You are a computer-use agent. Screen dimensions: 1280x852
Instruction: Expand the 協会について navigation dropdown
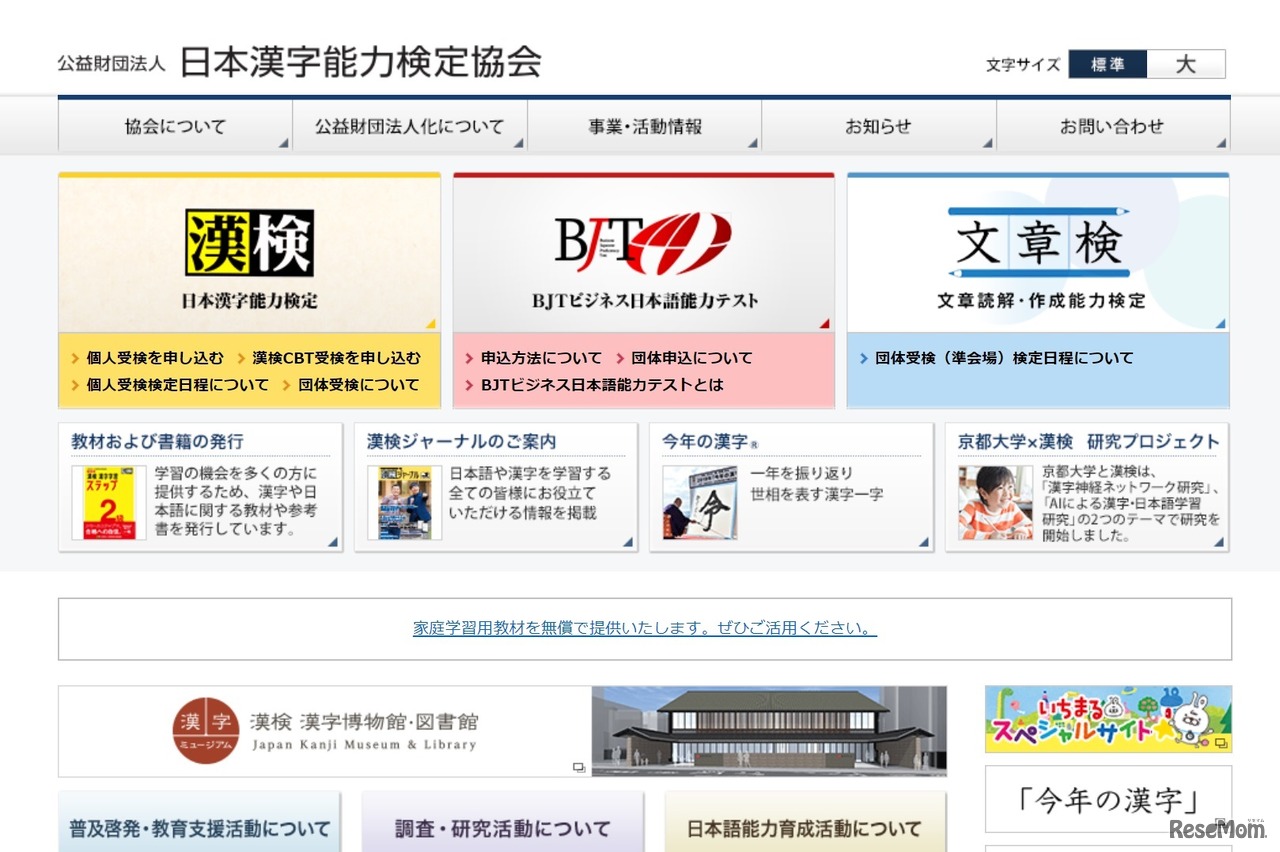tap(176, 126)
